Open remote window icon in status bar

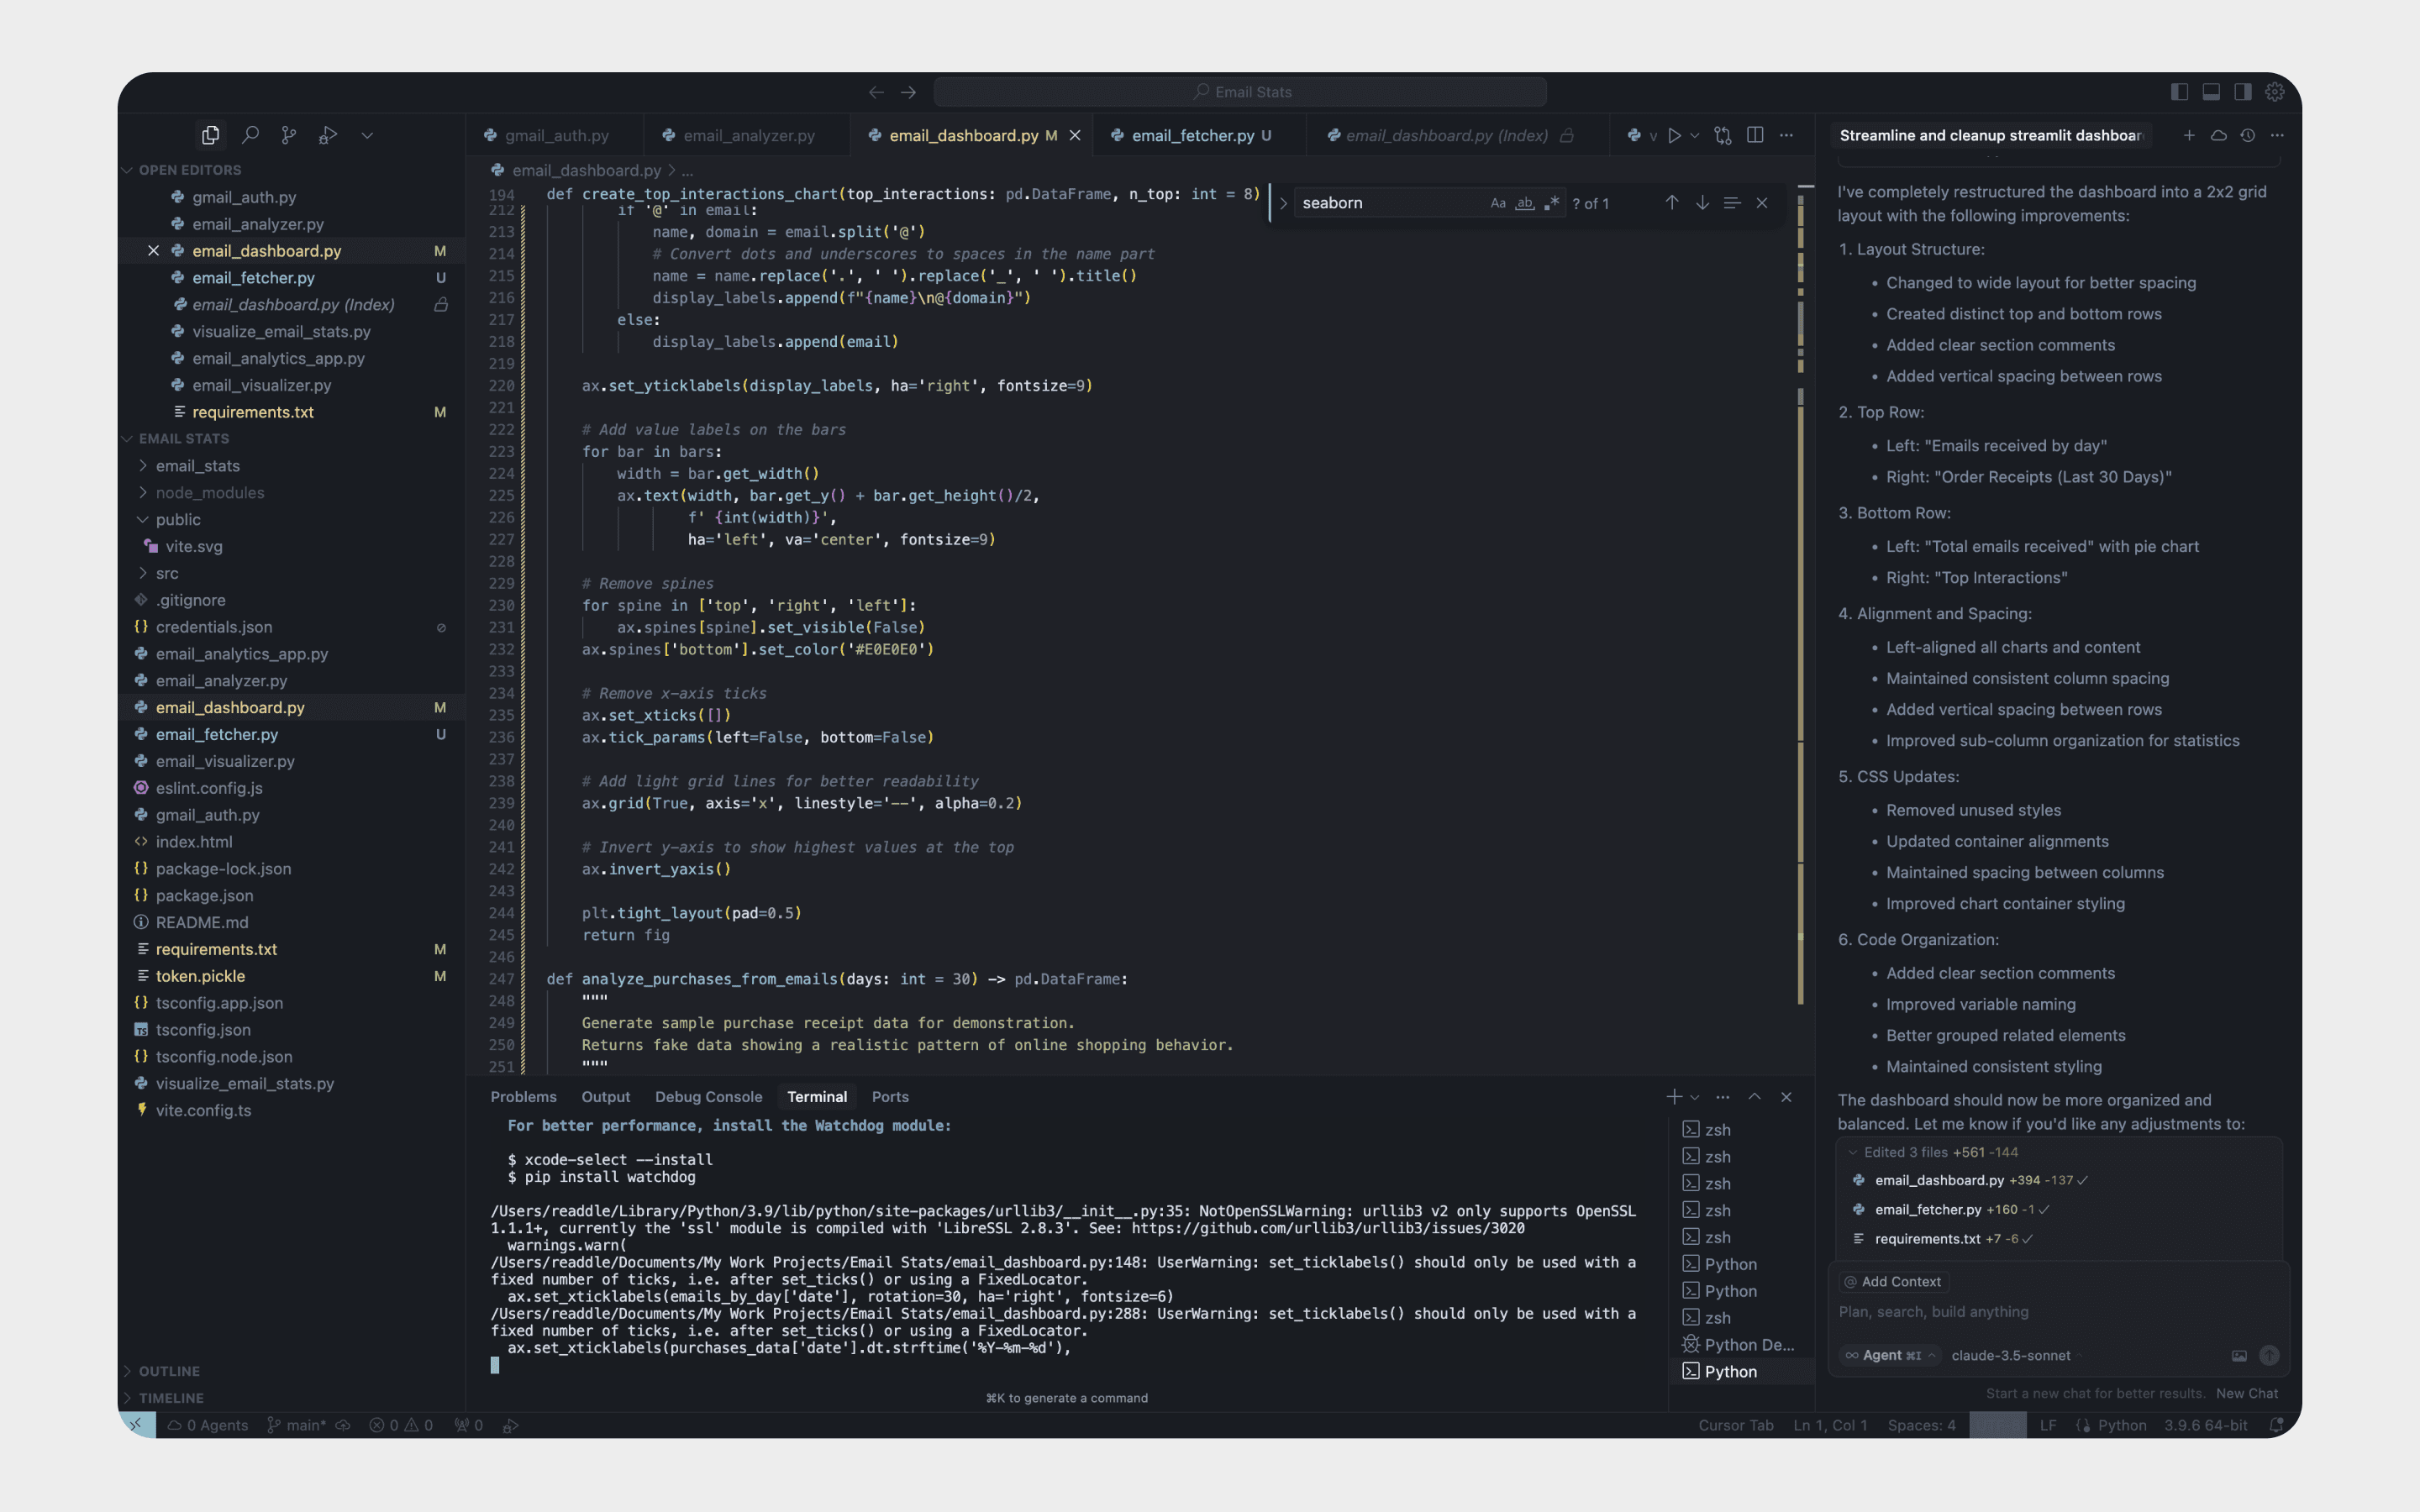point(136,1425)
